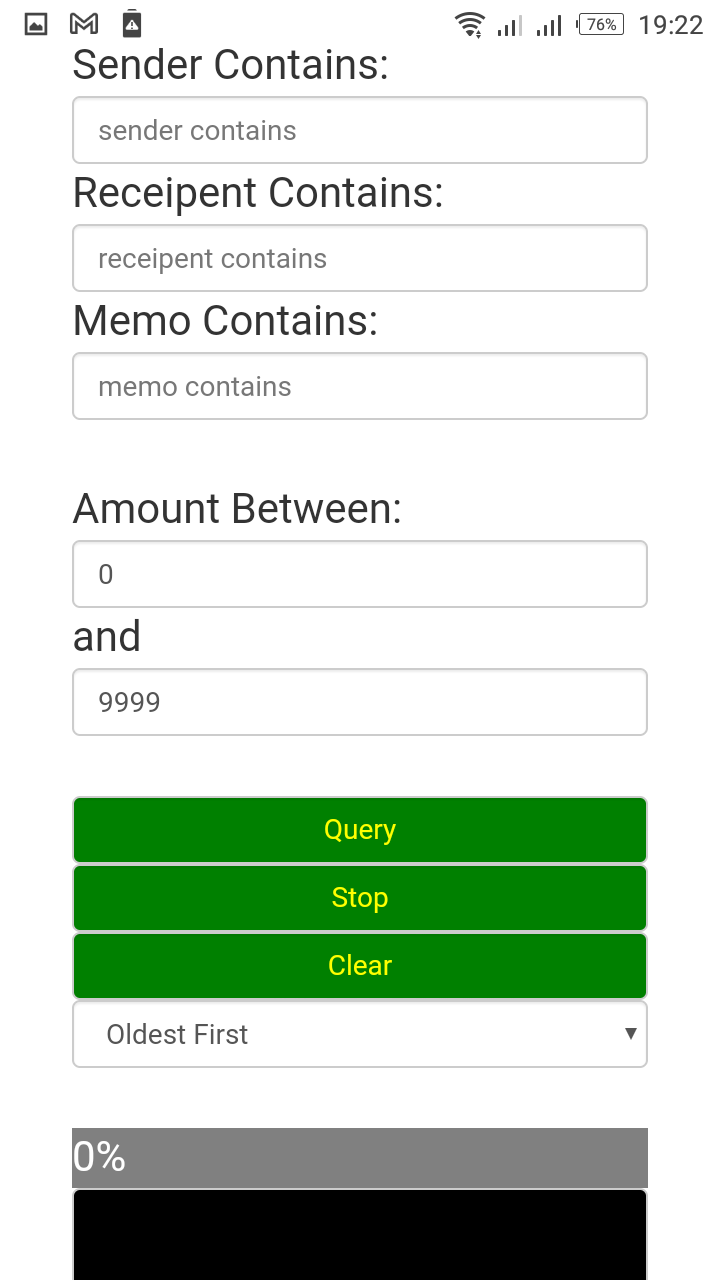Focus the sender contains text field
Screen dimensions: 720x1280
360,130
